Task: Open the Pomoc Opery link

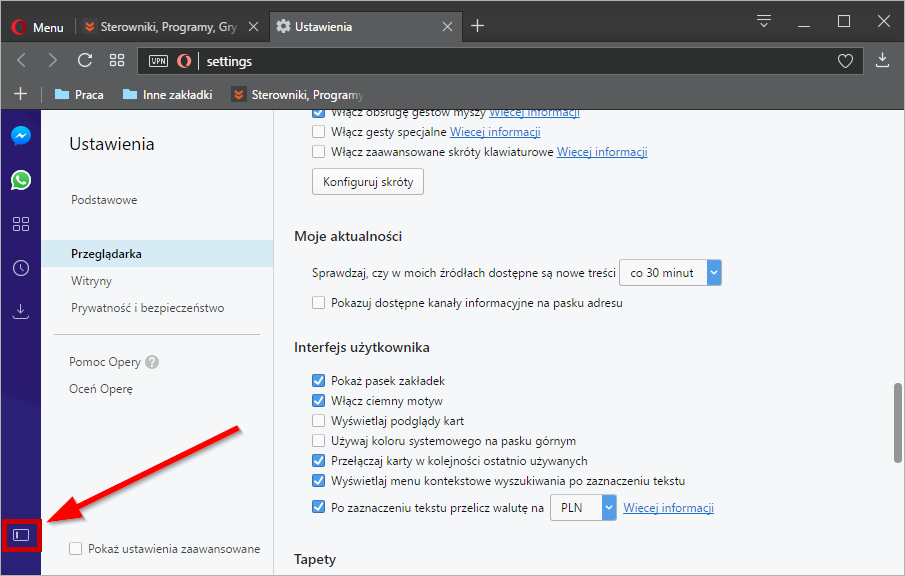Action: pyautogui.click(x=105, y=362)
